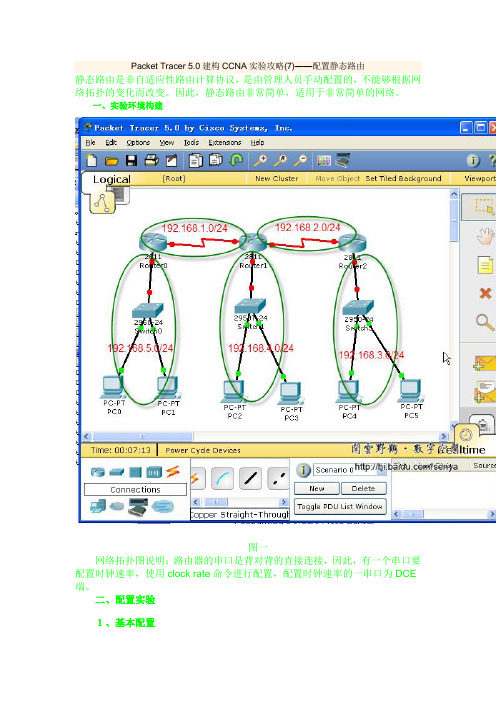Viewport: 496px width, 702px height.
Task: Select the dashed-rectangle Select tool
Action: pos(483,207)
